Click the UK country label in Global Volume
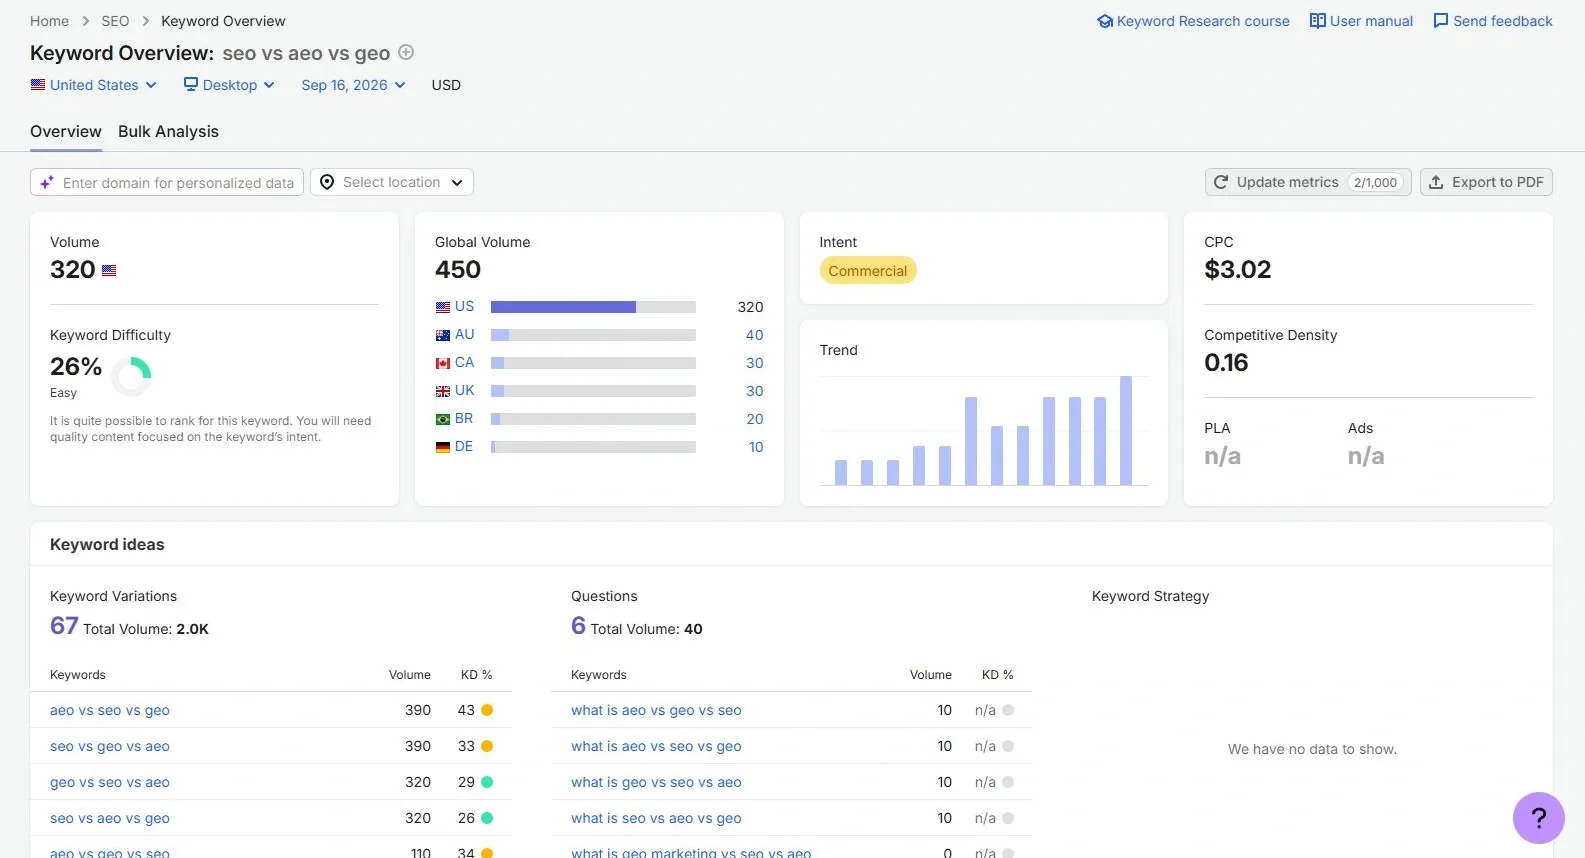 click(x=465, y=391)
